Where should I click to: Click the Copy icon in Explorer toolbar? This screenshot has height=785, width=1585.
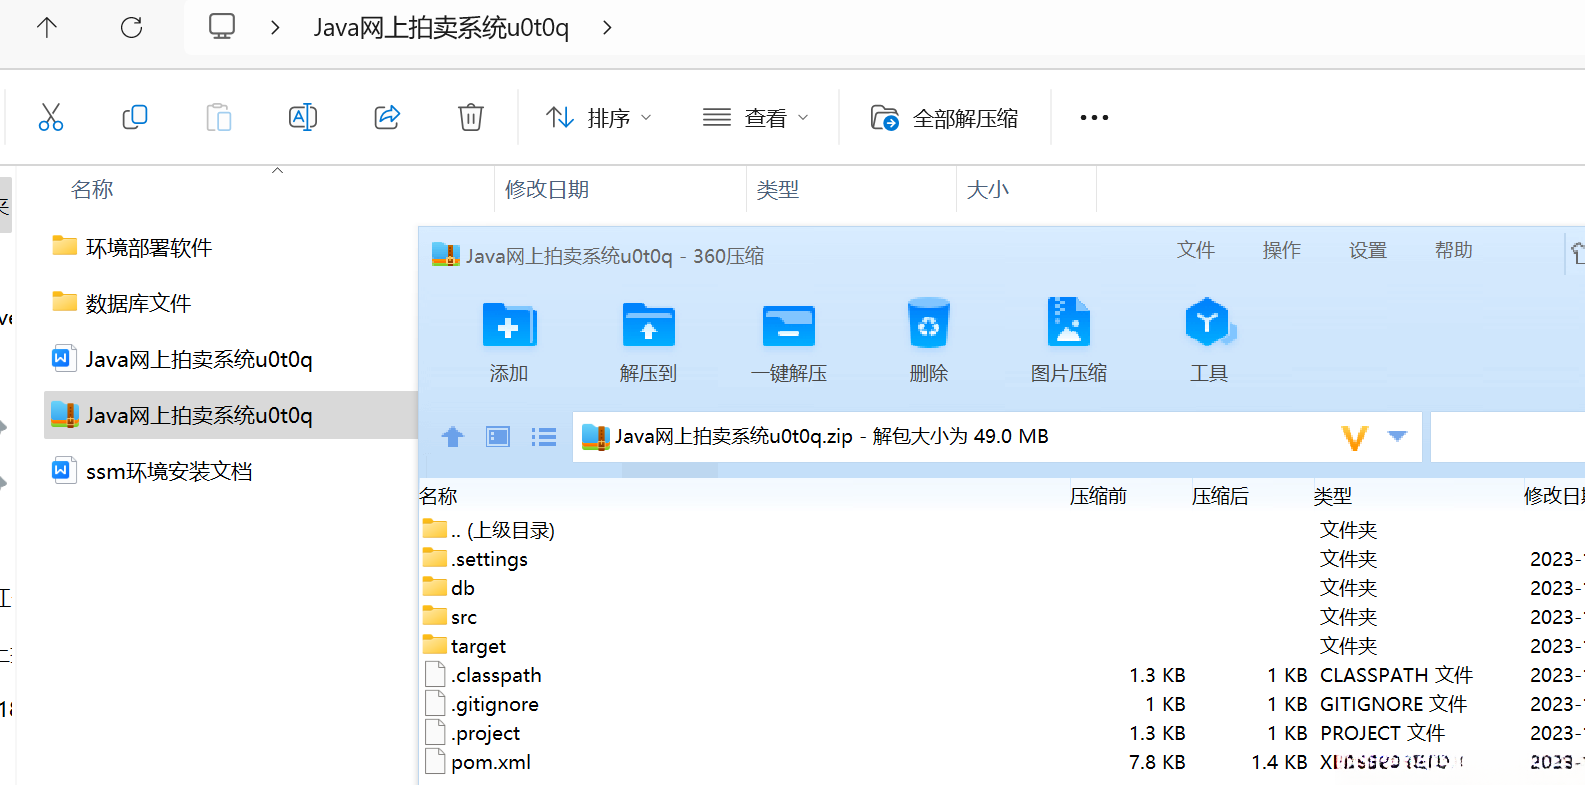point(135,117)
